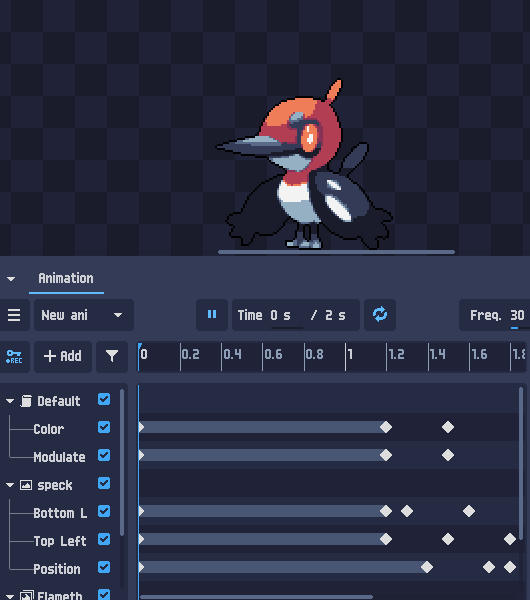Screen dimensions: 530x600
Task: Collapse the Animation panel arrow
Action: coord(11,279)
